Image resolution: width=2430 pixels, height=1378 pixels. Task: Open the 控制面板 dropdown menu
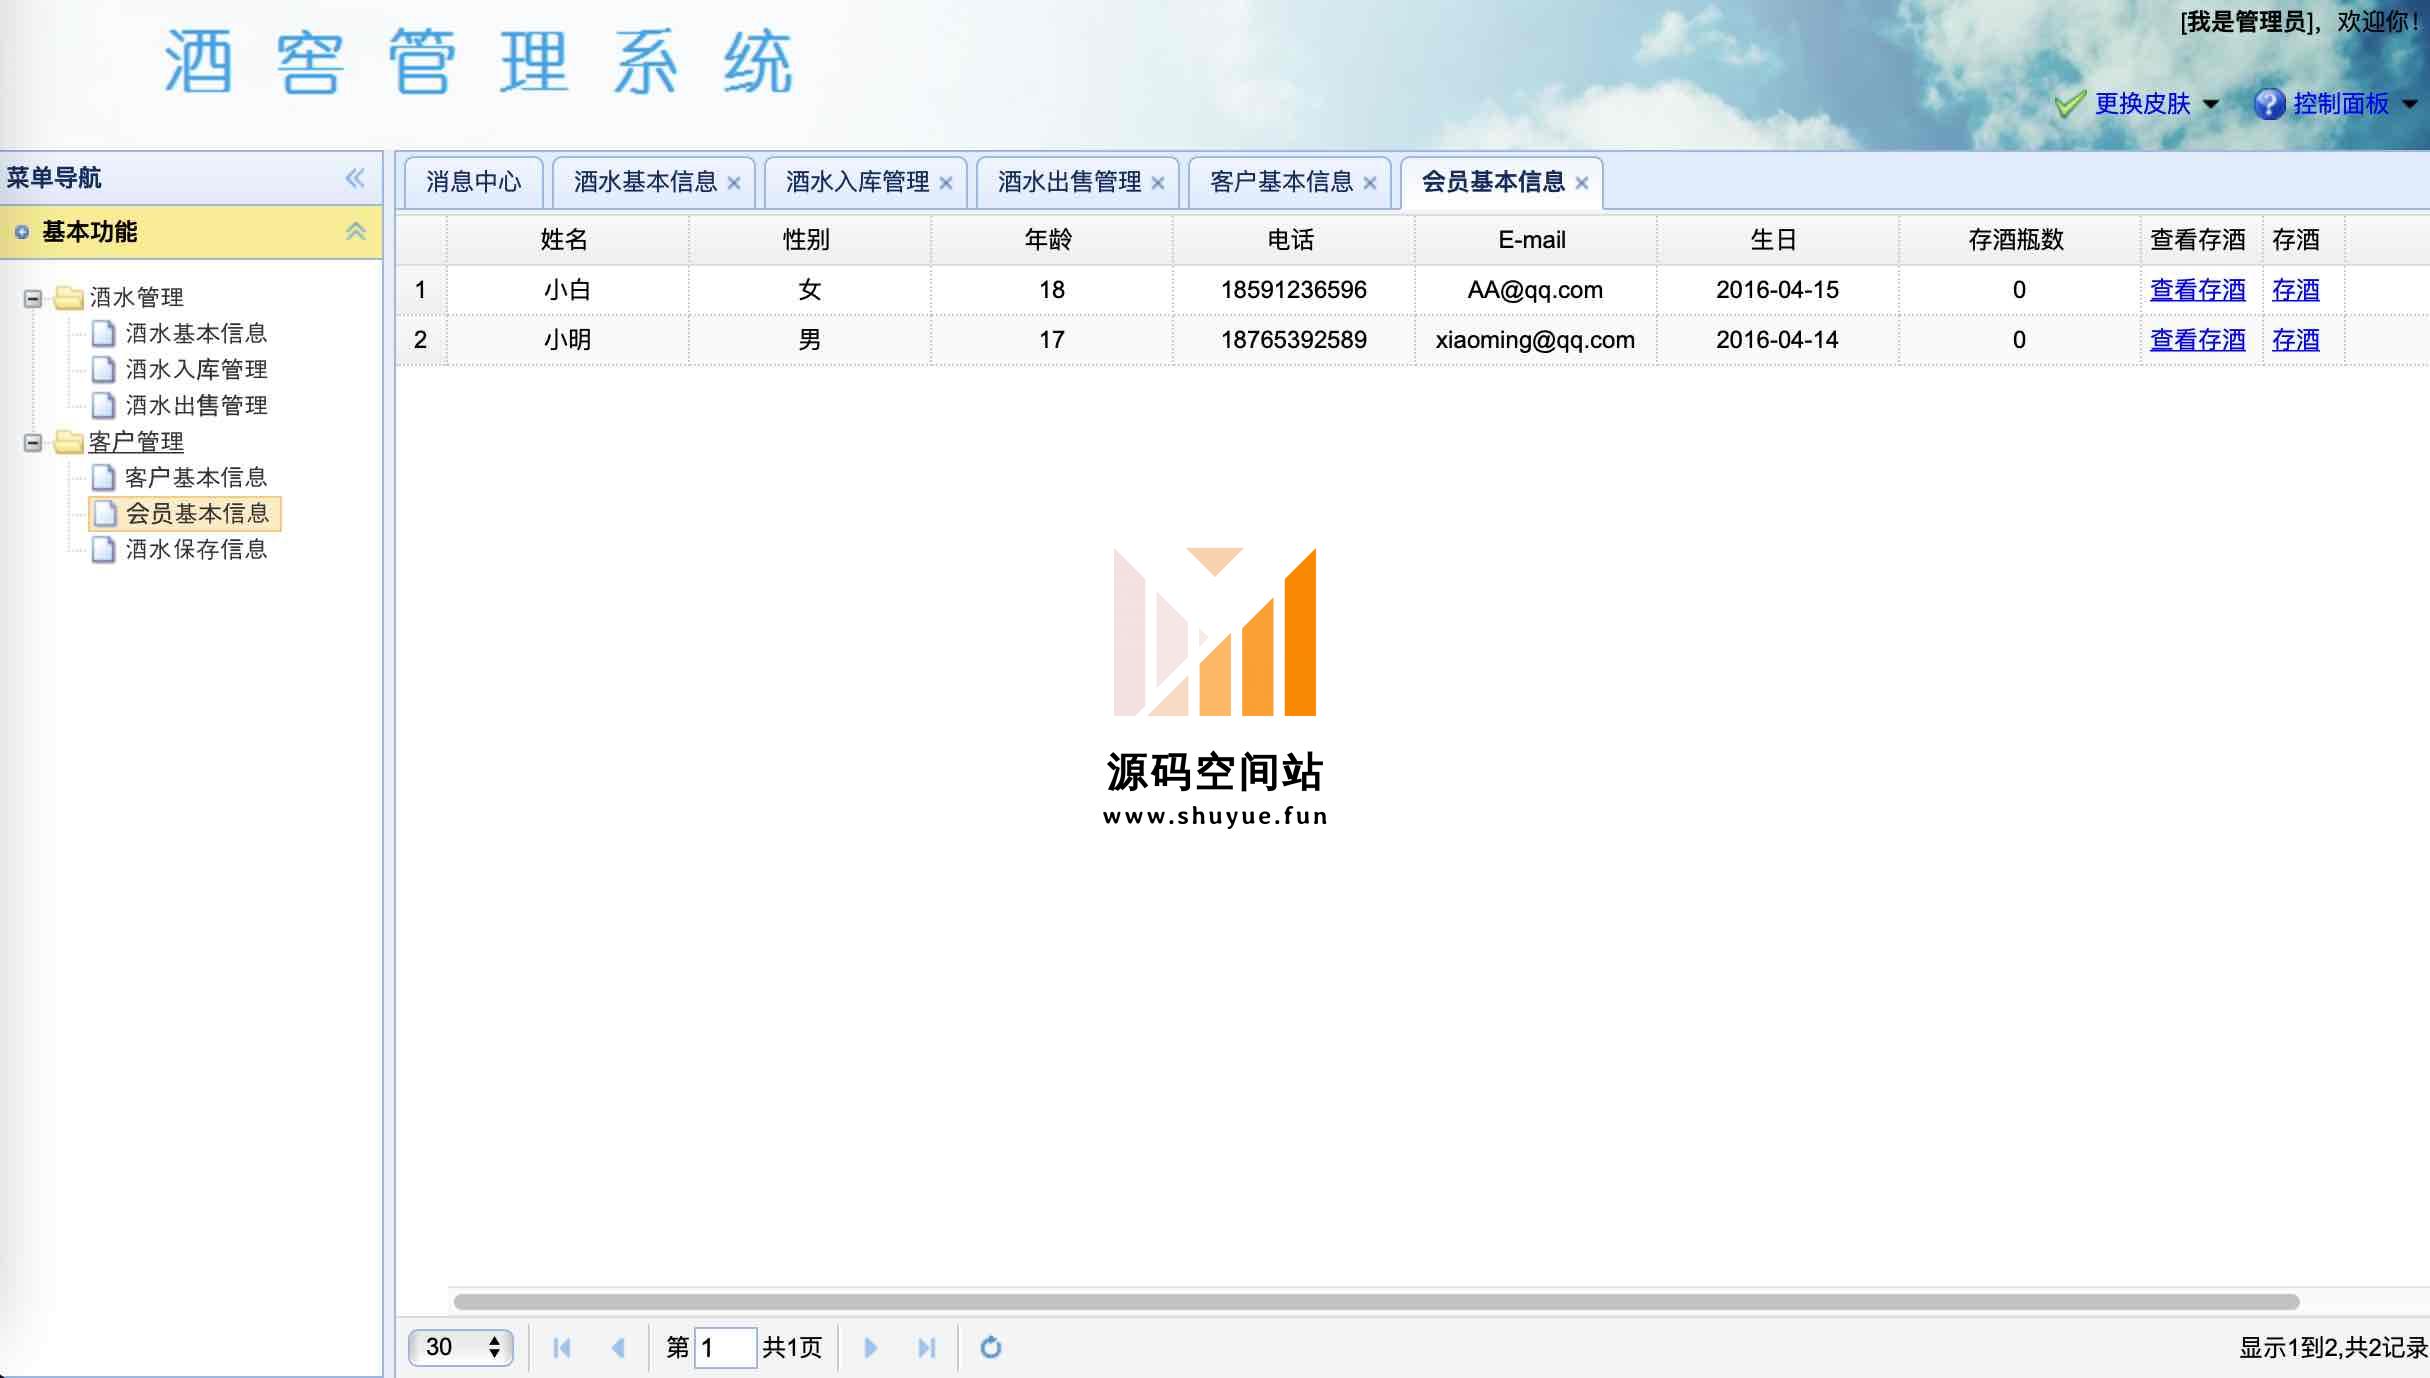click(2338, 104)
